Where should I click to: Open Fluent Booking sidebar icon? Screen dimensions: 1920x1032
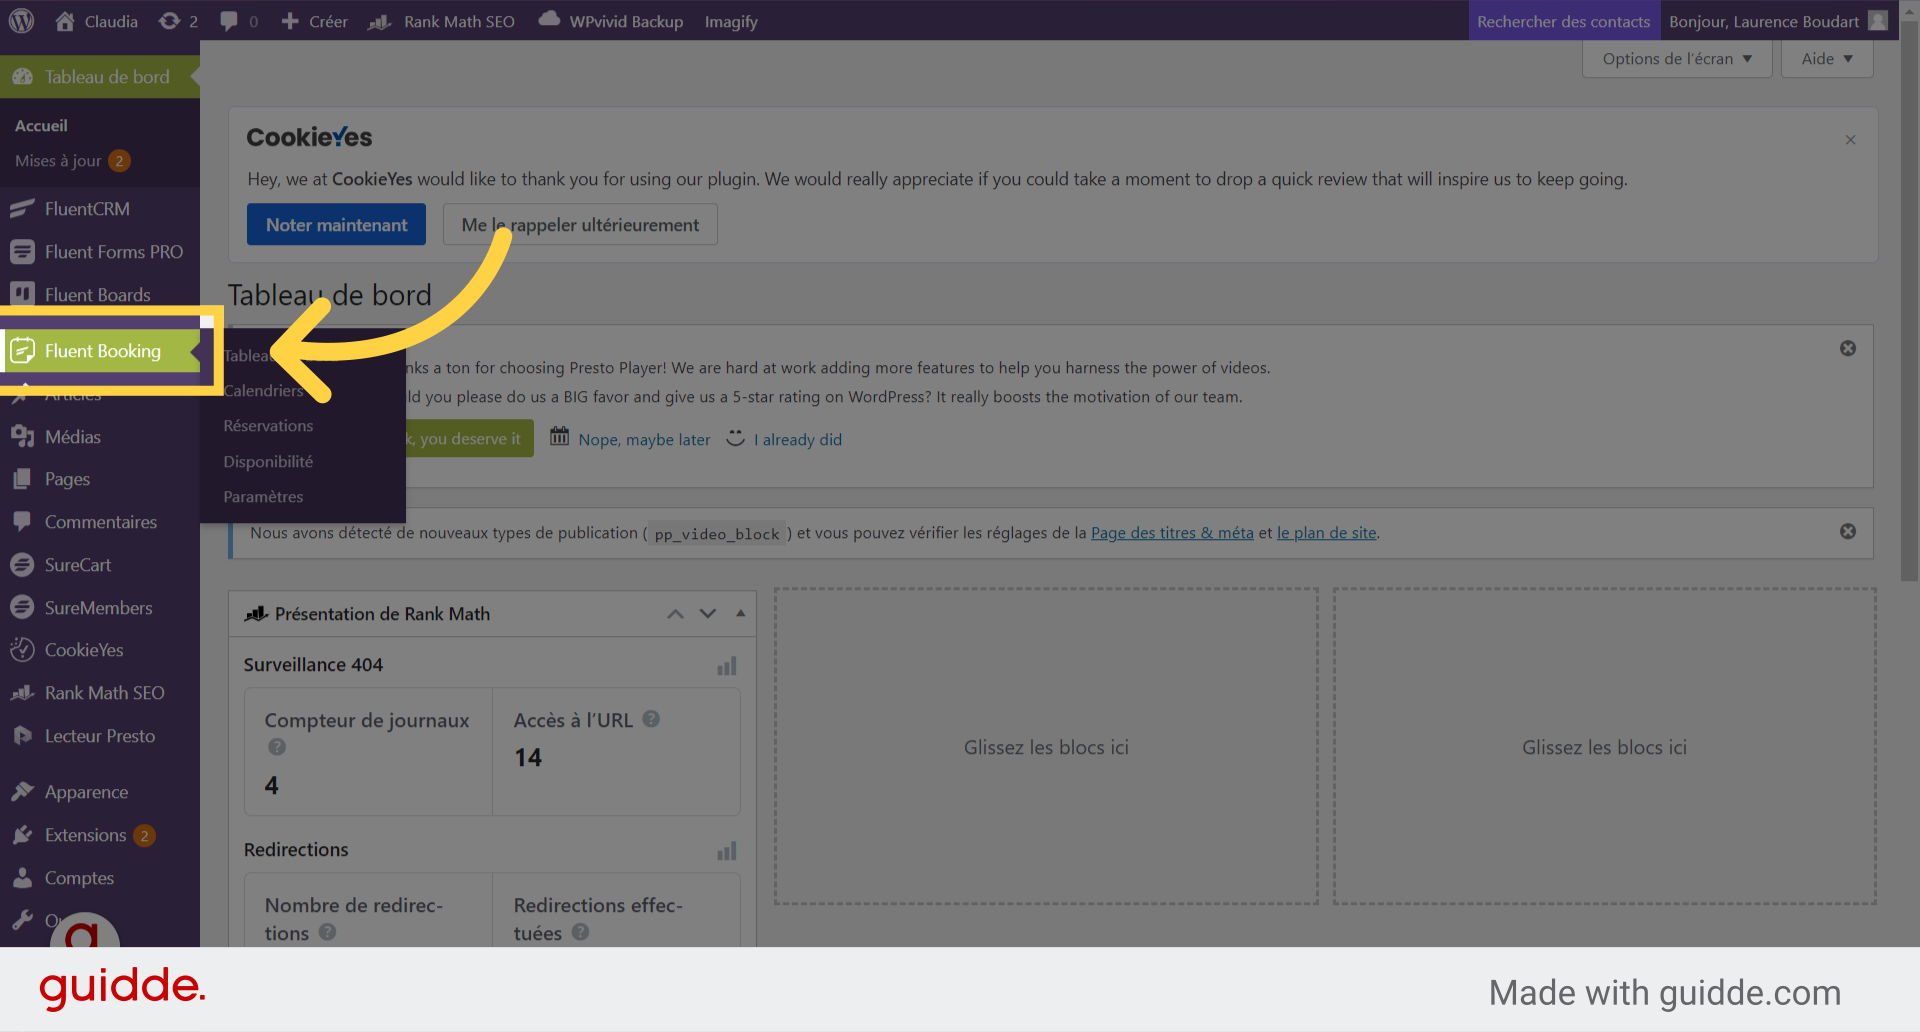[x=22, y=351]
